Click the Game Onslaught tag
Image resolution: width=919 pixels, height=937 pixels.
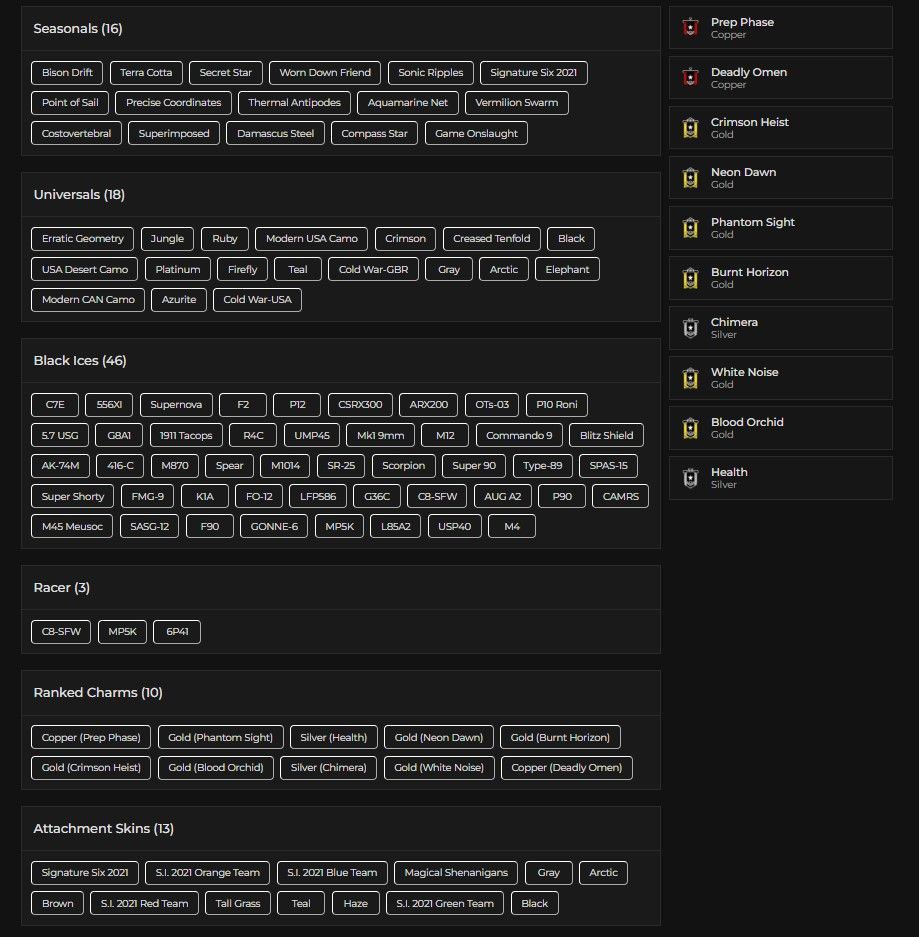[476, 133]
